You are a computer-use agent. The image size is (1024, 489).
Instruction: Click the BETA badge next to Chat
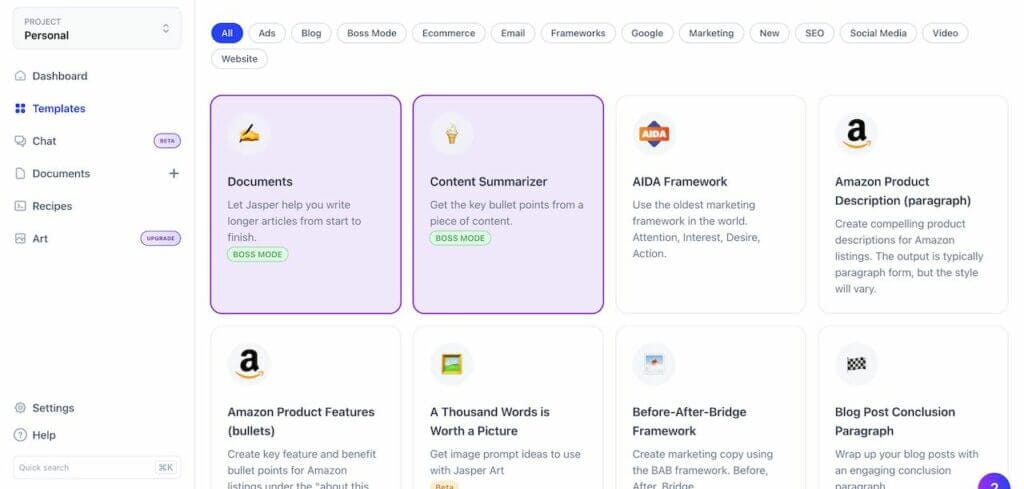(167, 141)
